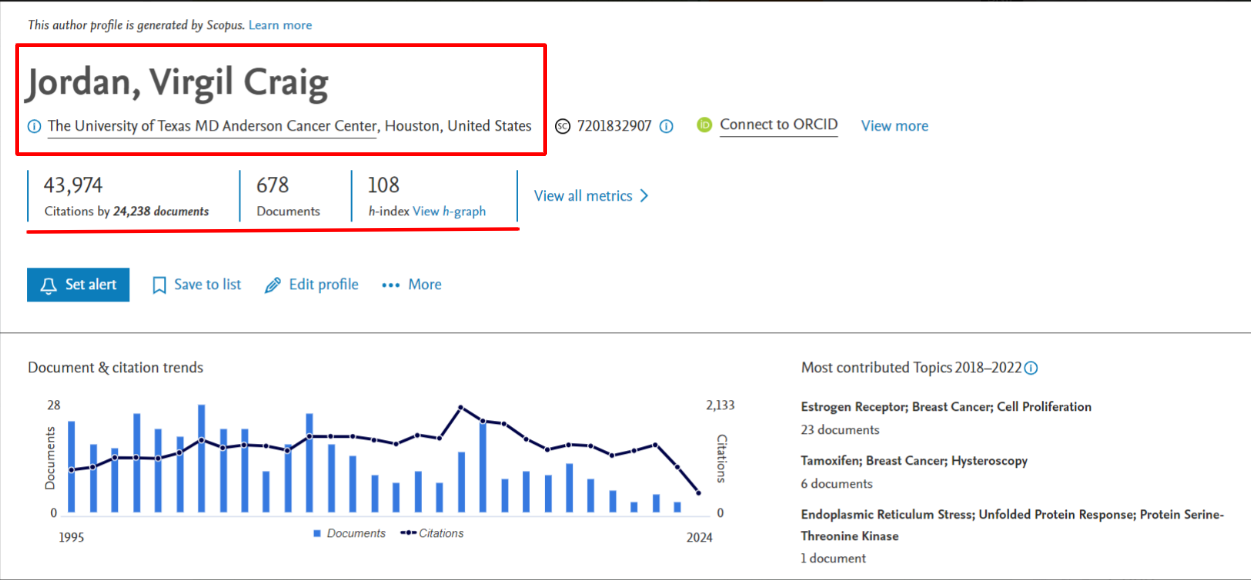Click the green ORCID iD icon
The height and width of the screenshot is (580, 1251).
tap(706, 125)
